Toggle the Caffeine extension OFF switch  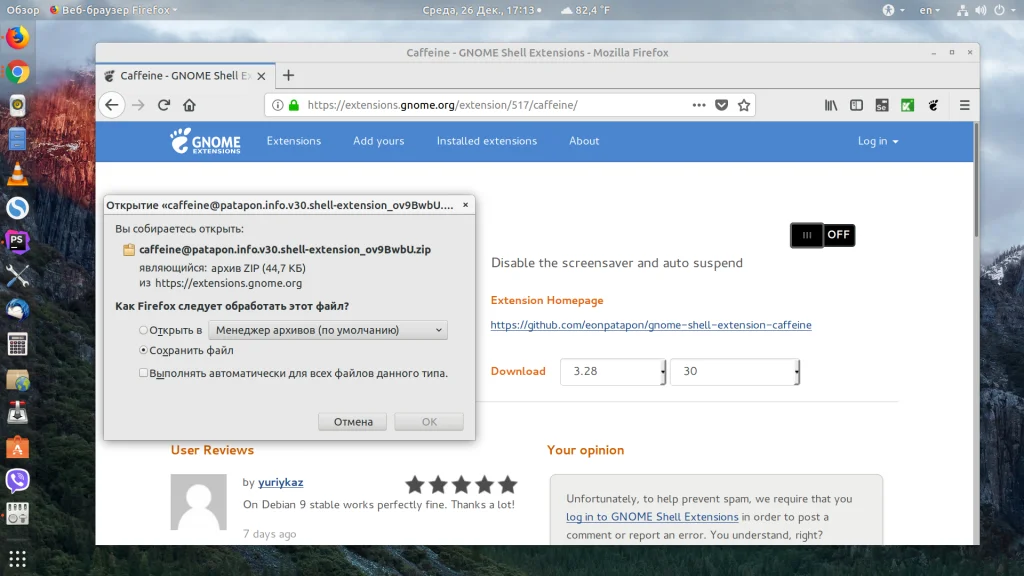pos(823,235)
